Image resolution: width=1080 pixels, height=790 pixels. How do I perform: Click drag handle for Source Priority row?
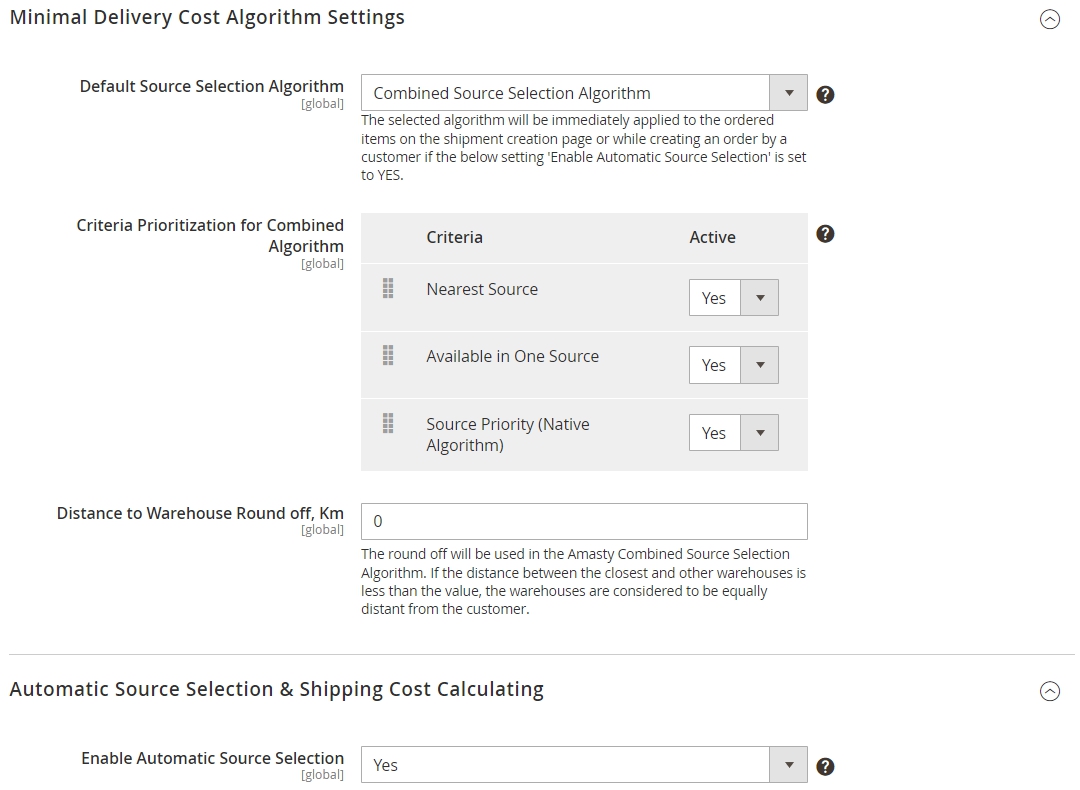[x=388, y=423]
